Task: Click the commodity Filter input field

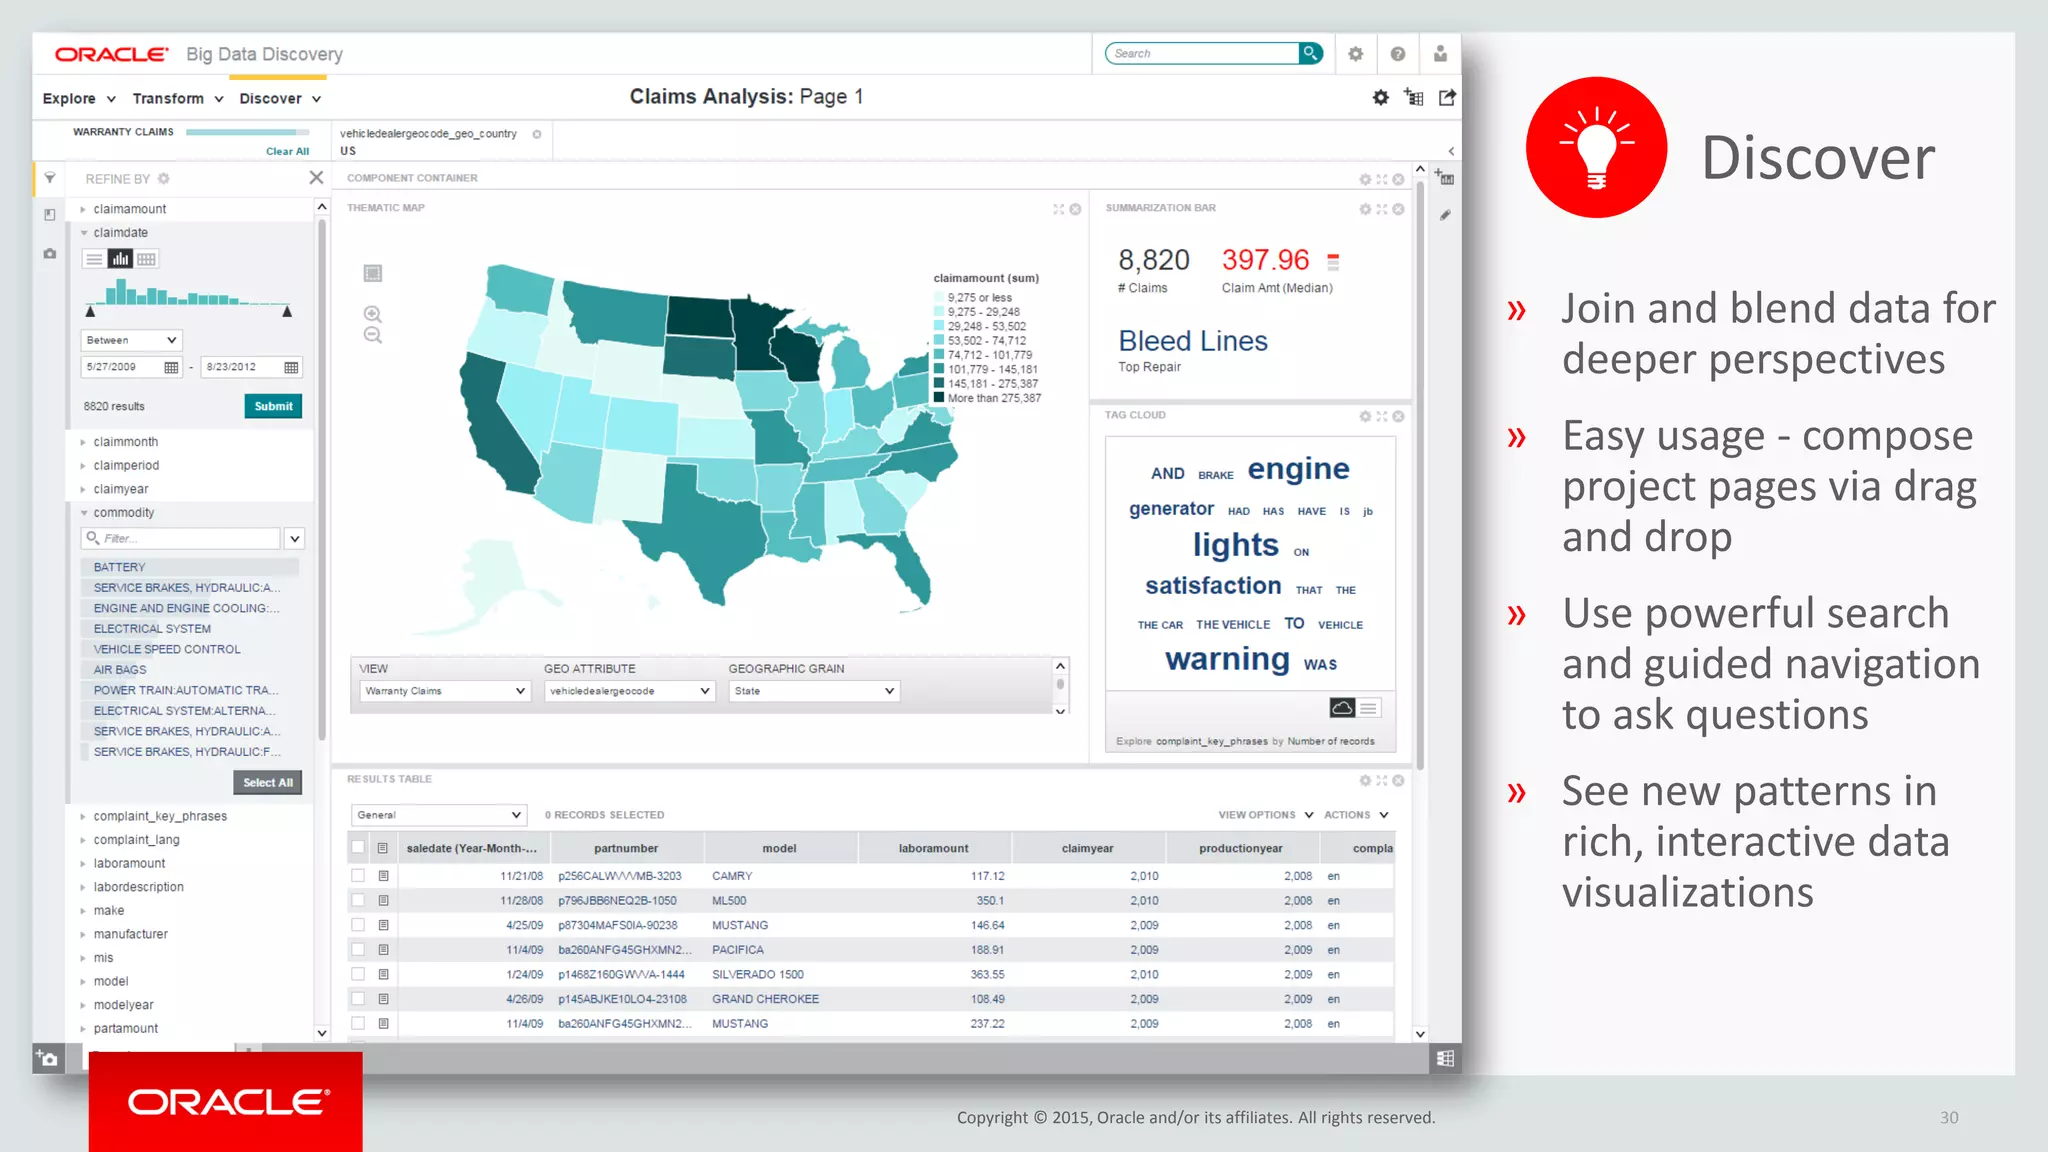Action: [x=181, y=539]
